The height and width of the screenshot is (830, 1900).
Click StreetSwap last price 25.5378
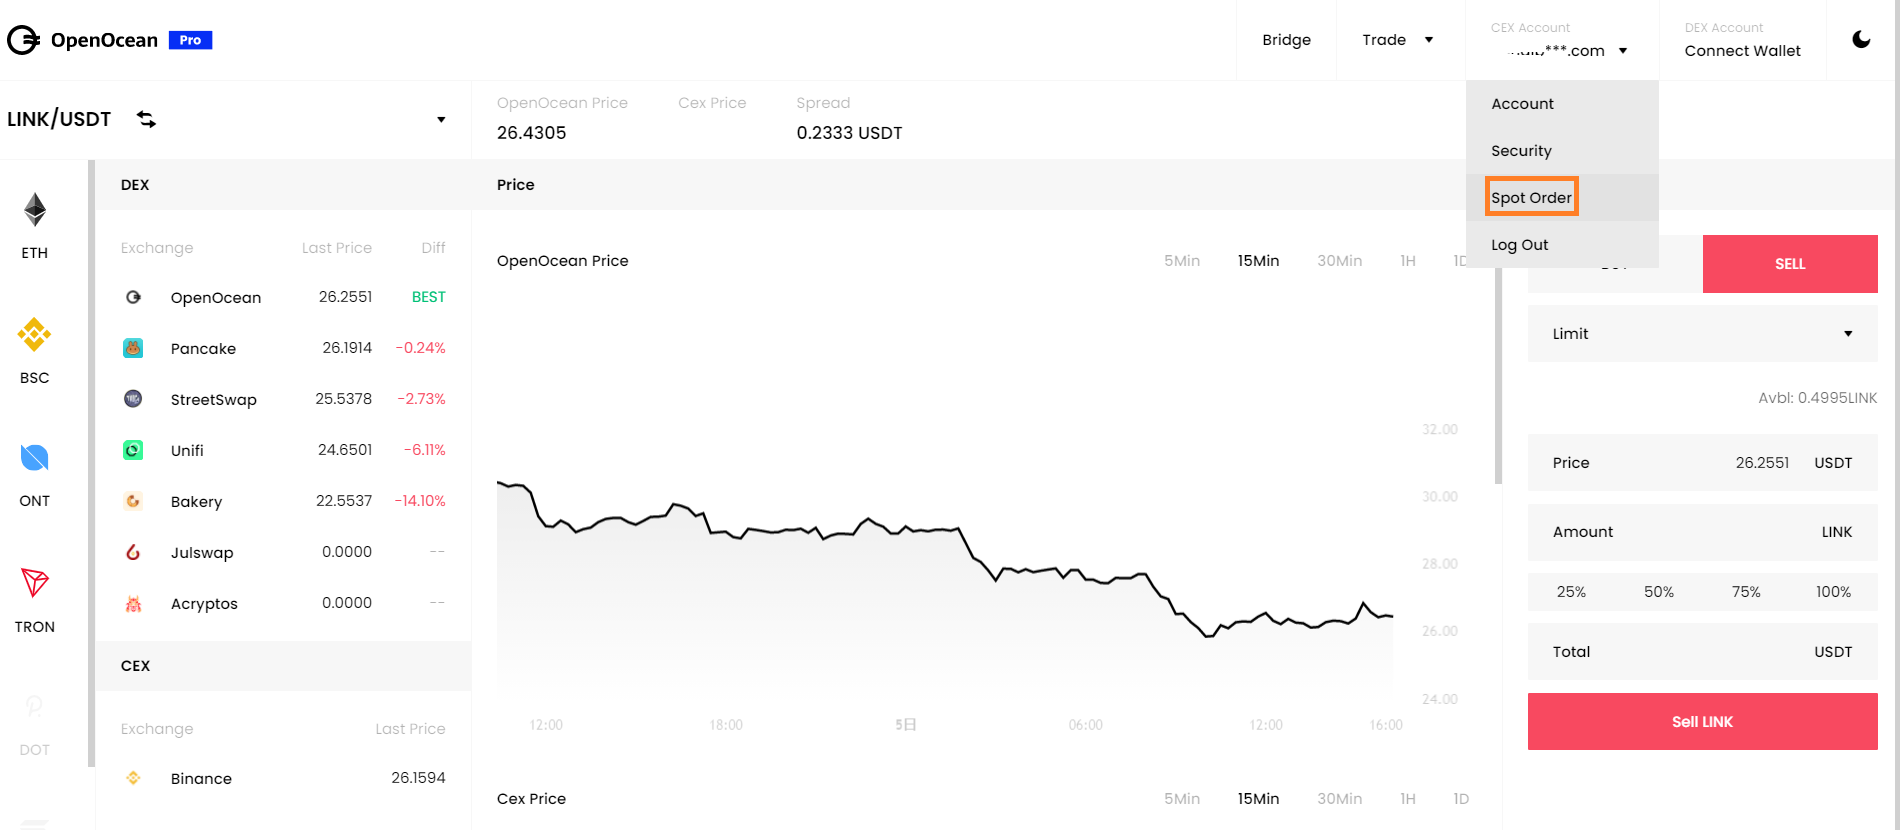click(343, 399)
